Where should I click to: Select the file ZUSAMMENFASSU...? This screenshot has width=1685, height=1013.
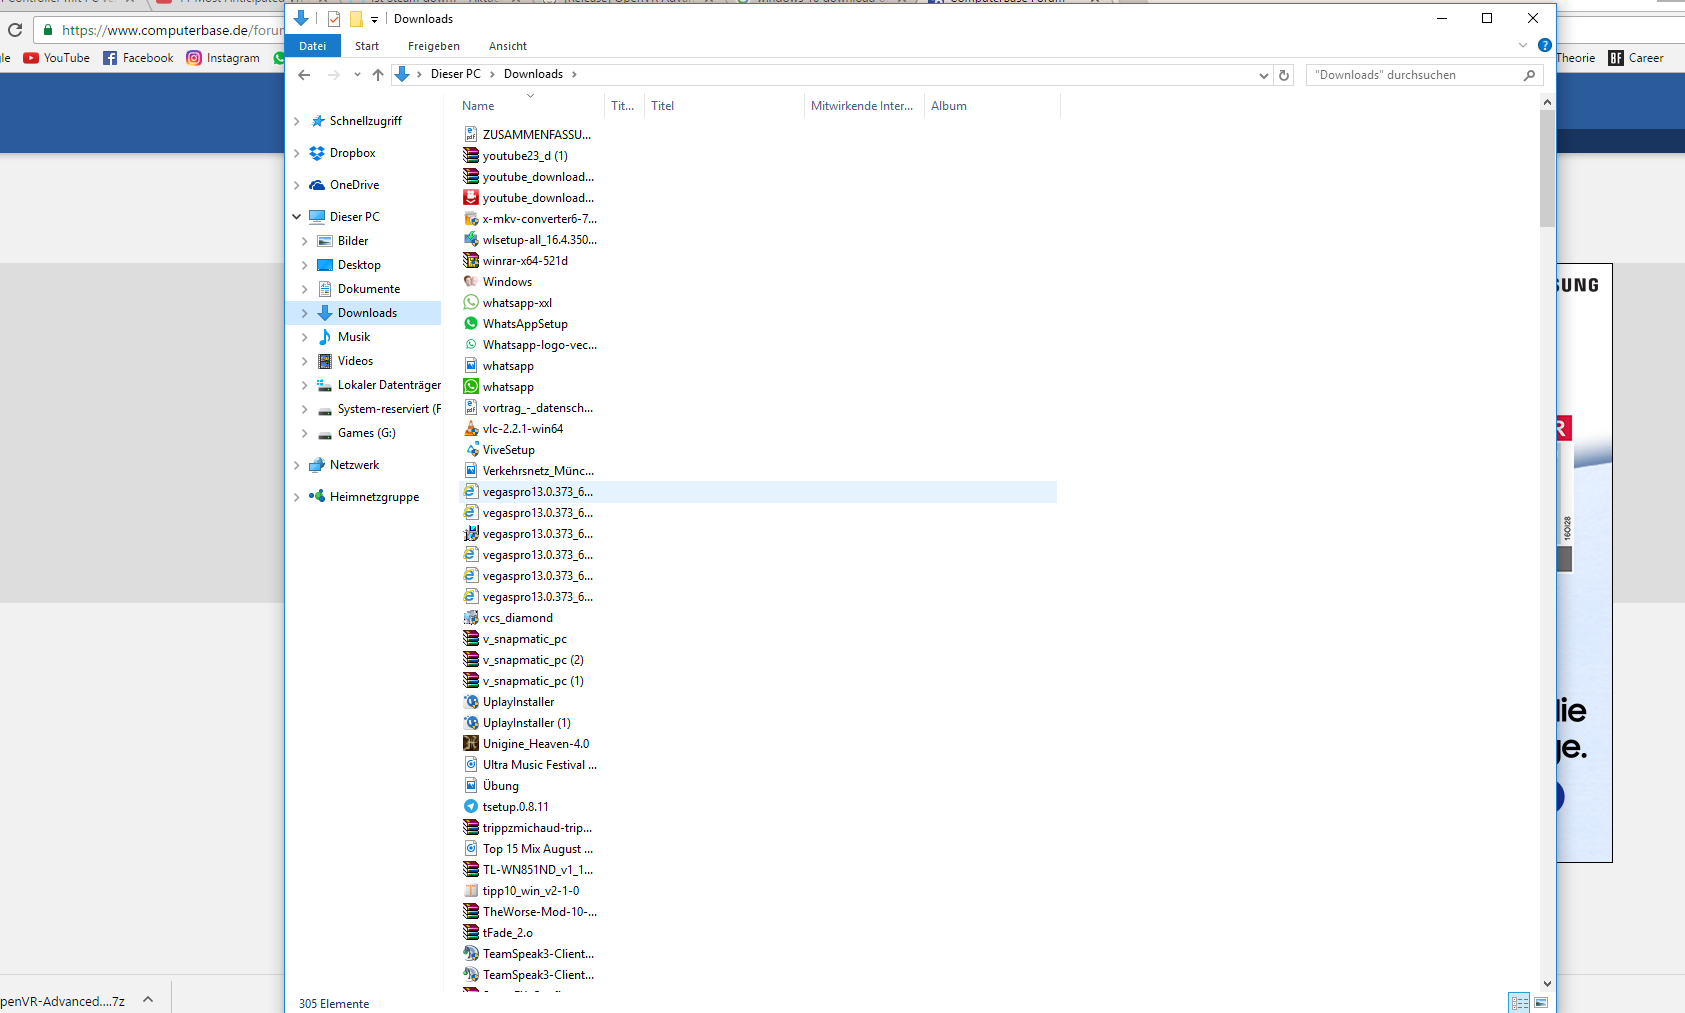537,135
